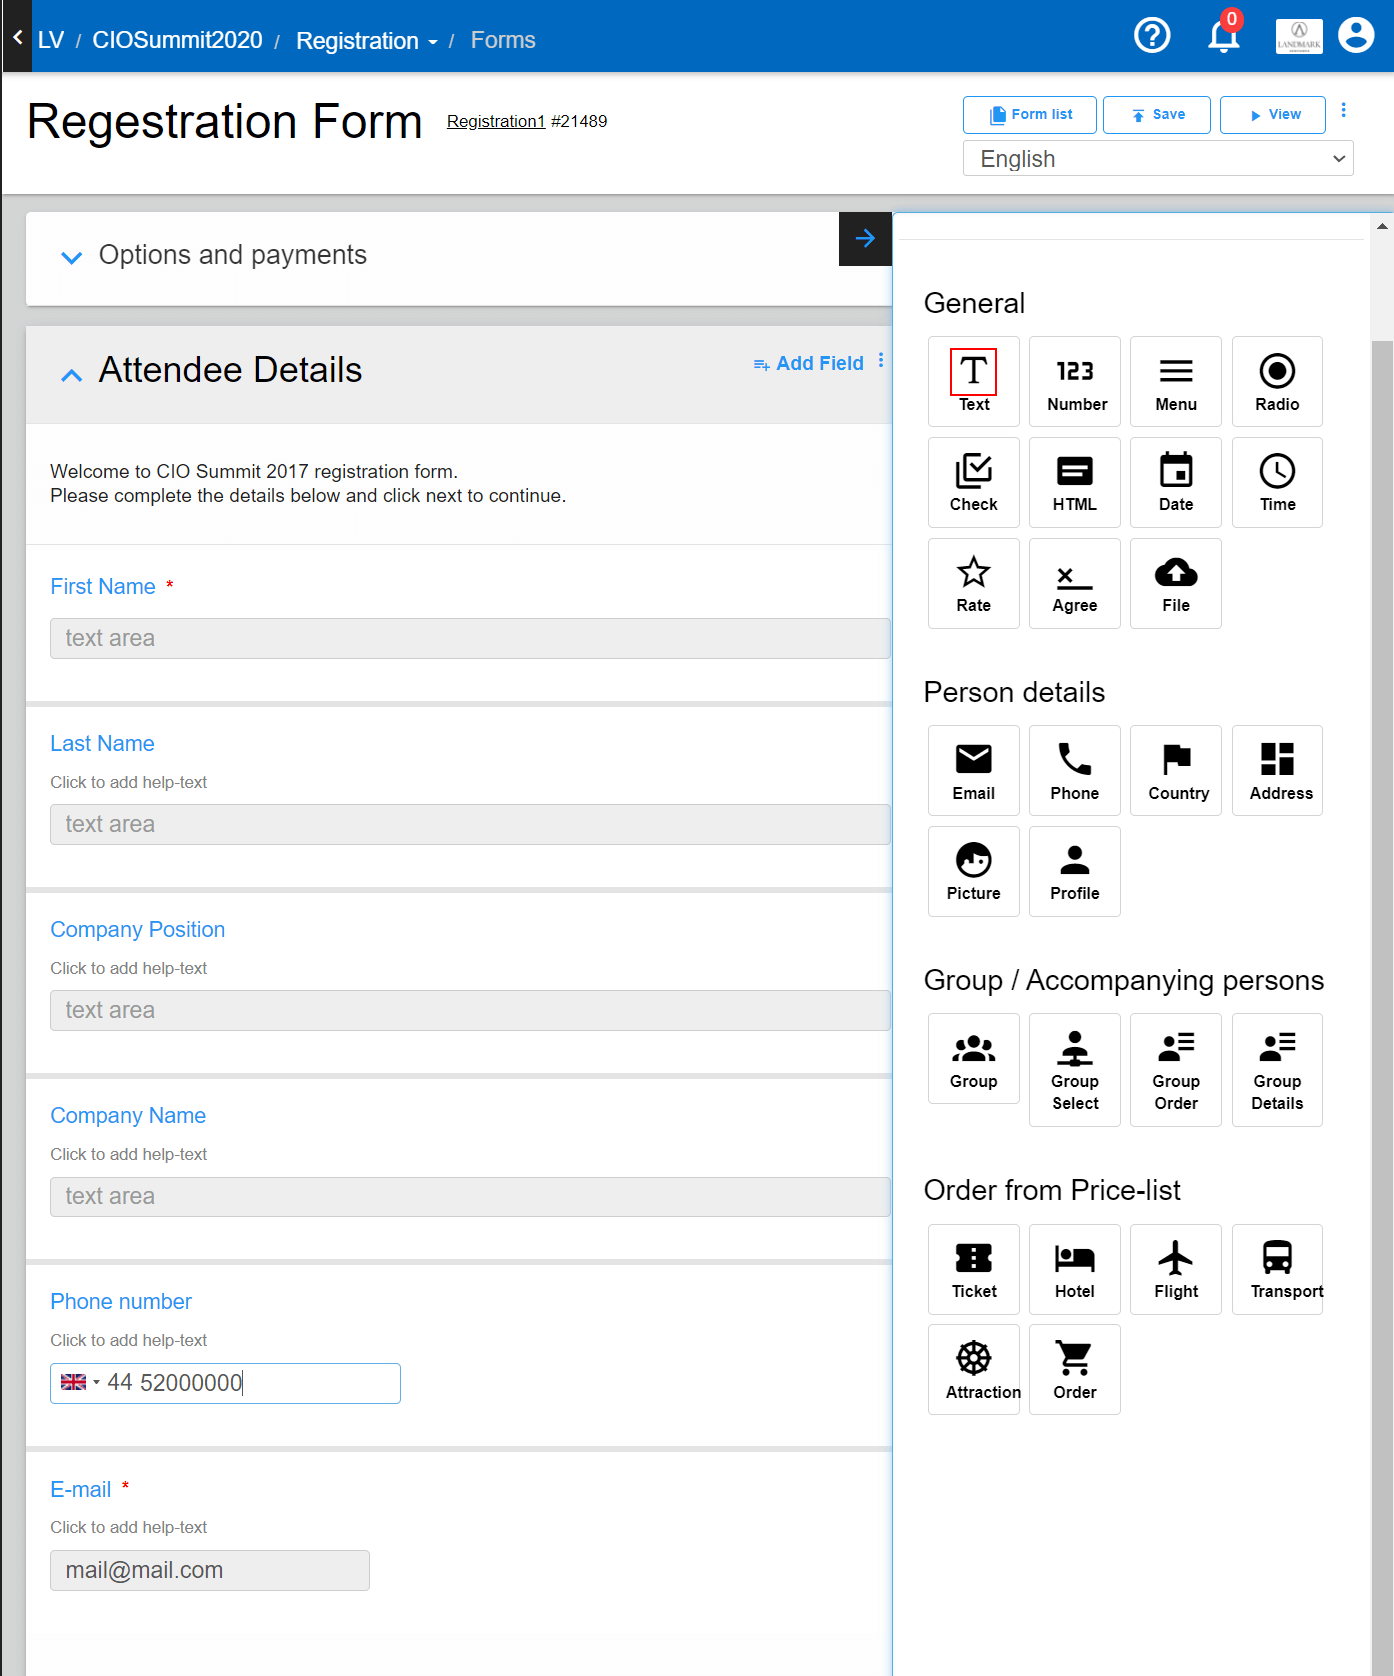Image resolution: width=1394 pixels, height=1676 pixels.
Task: Add an Agree field
Action: tap(1075, 583)
